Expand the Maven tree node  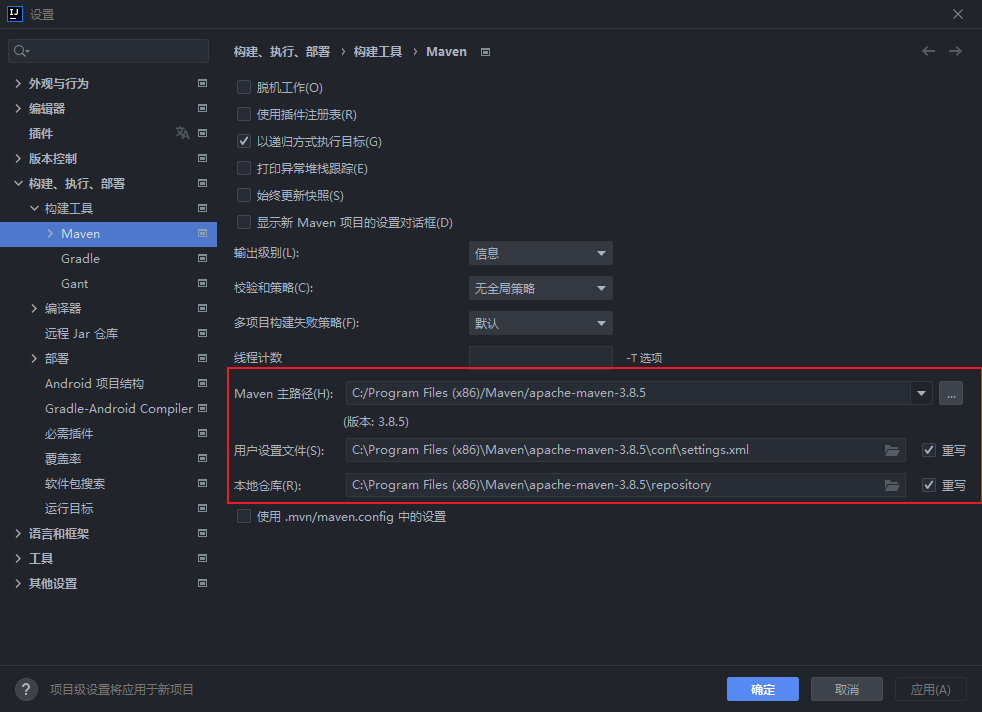[x=50, y=233]
